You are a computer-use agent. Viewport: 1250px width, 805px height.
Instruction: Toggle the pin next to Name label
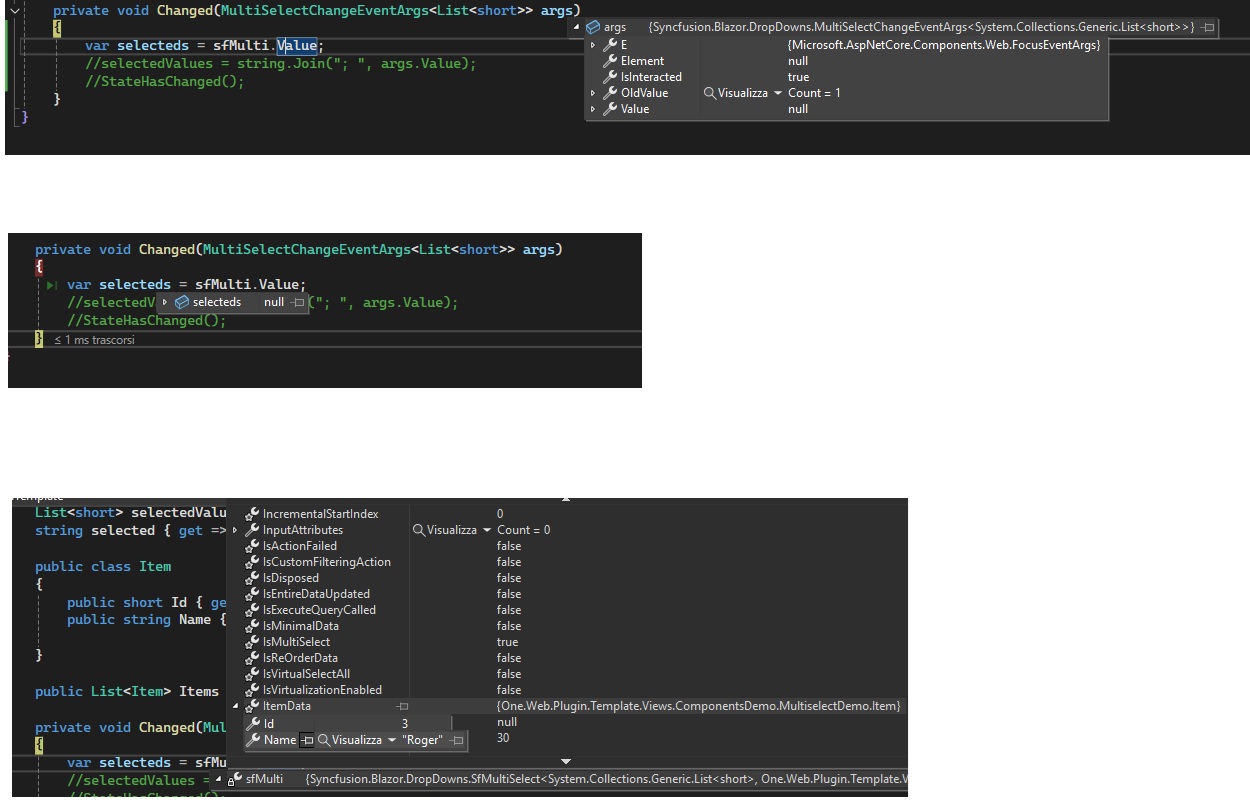tap(307, 740)
